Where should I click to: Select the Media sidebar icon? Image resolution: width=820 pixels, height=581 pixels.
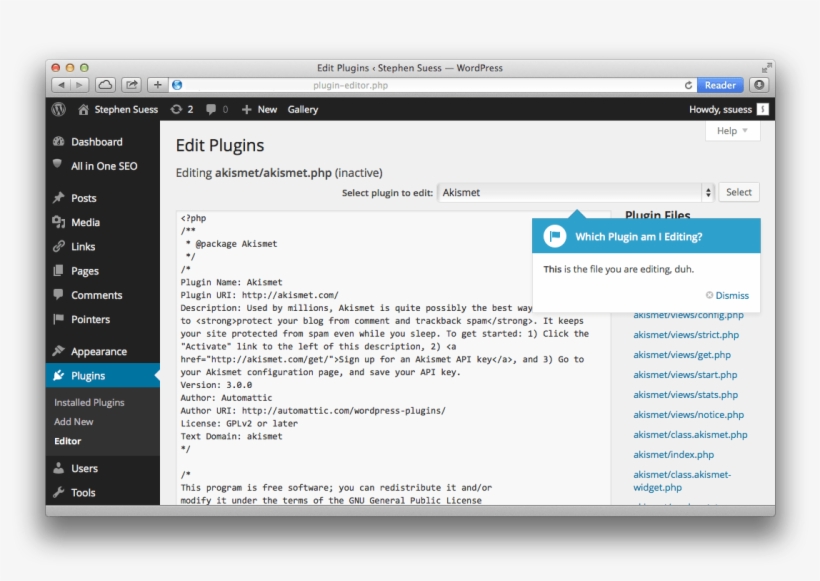coord(60,222)
